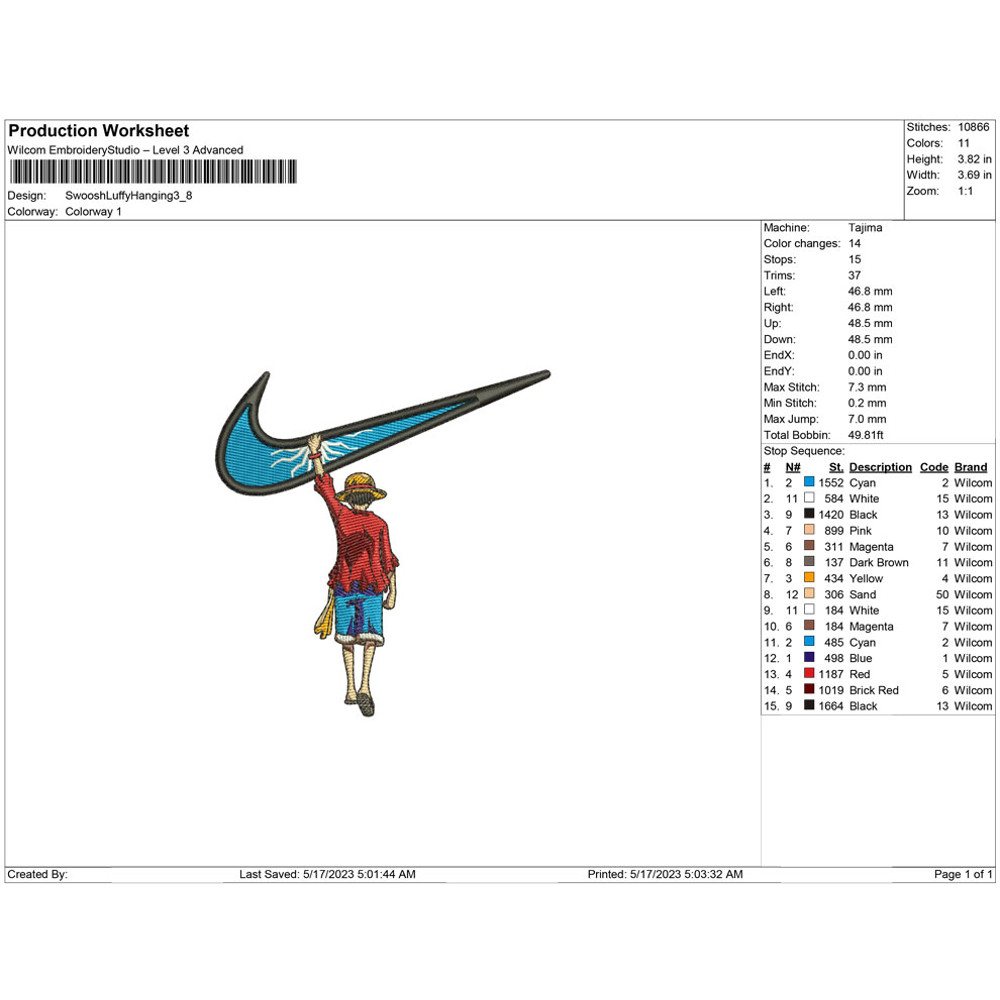1000x1000 pixels.
Task: Click the Code column header
Action: pos(933,467)
